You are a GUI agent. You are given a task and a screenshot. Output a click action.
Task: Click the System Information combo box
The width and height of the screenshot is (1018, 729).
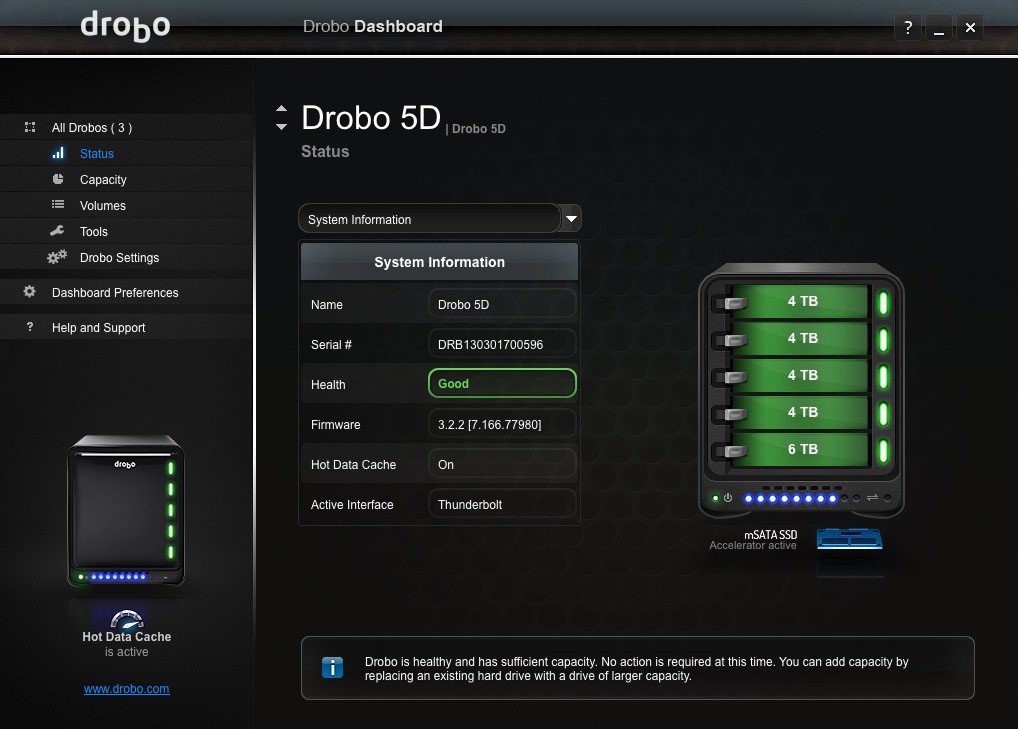[x=440, y=219]
